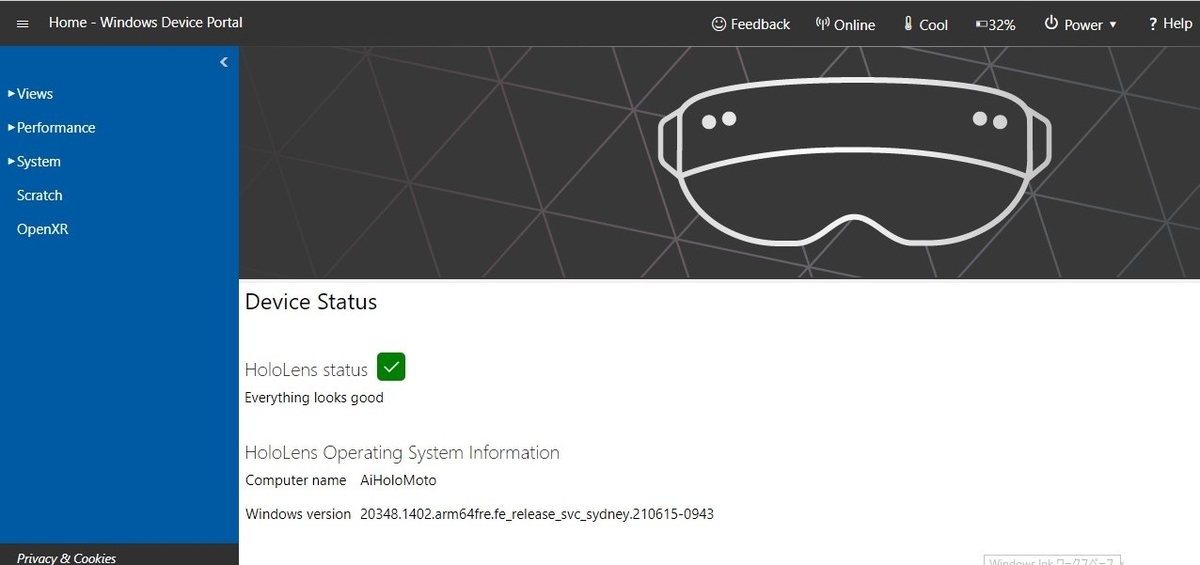Select the 'HoloLens status' label

coord(306,369)
